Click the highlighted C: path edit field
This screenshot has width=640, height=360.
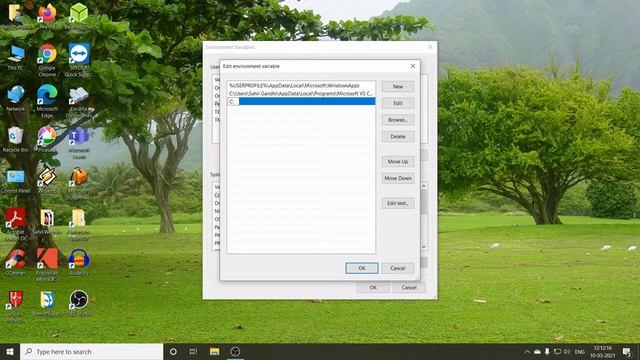click(301, 101)
